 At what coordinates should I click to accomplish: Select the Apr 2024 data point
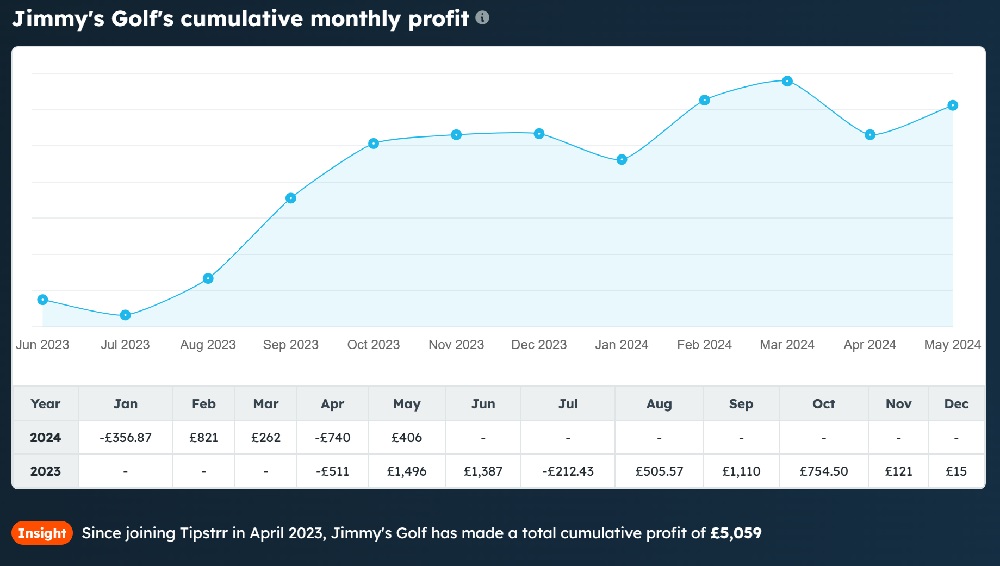click(870, 135)
